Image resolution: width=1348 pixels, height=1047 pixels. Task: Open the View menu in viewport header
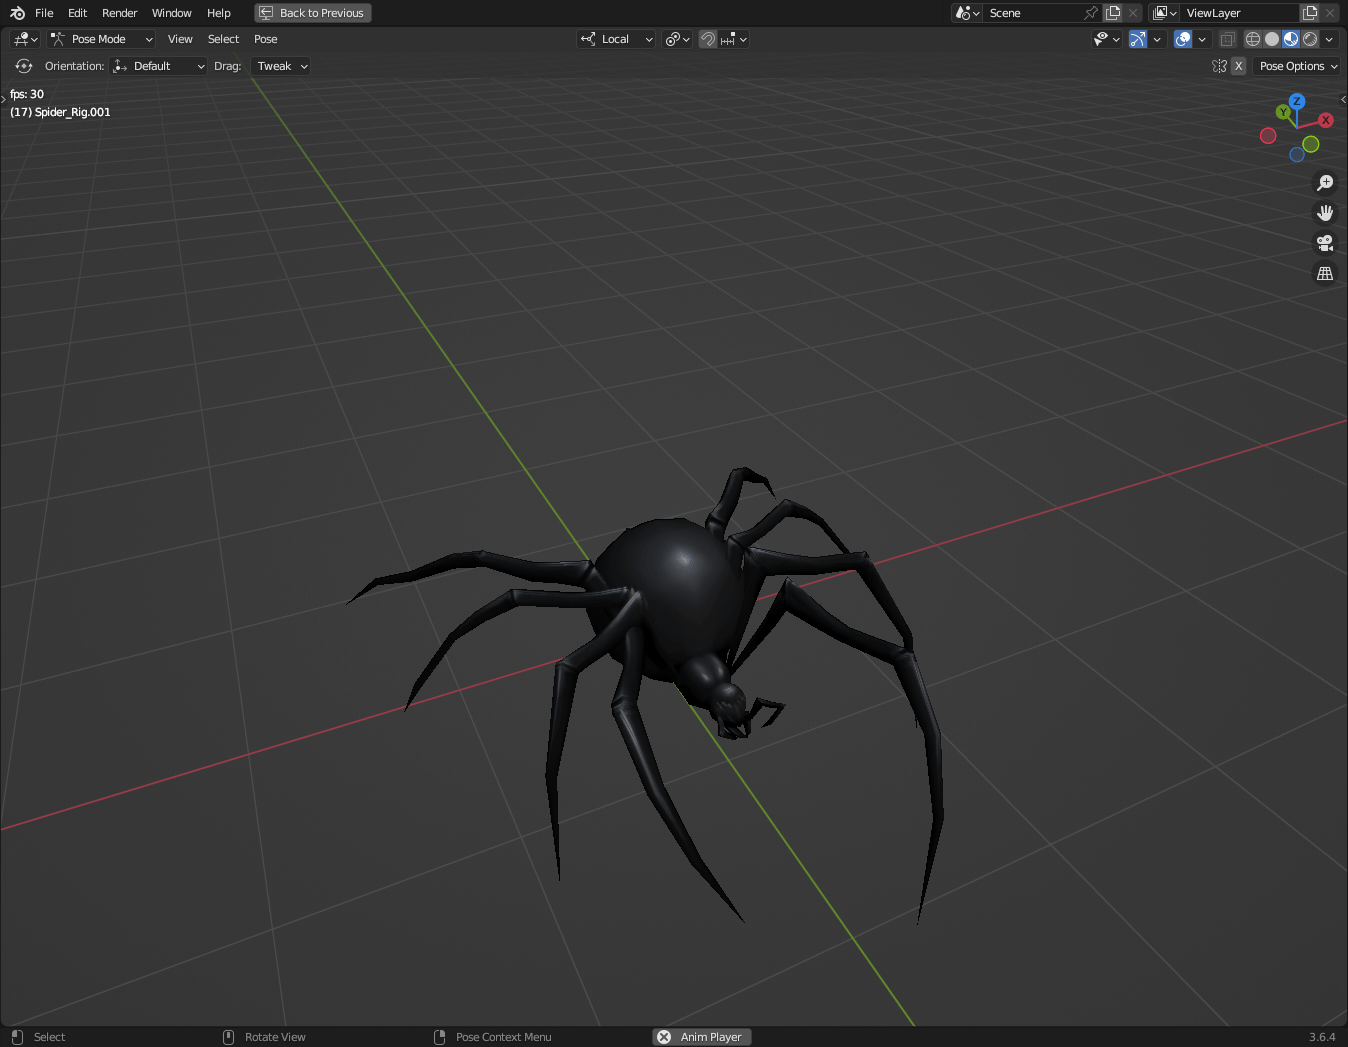[x=180, y=39]
